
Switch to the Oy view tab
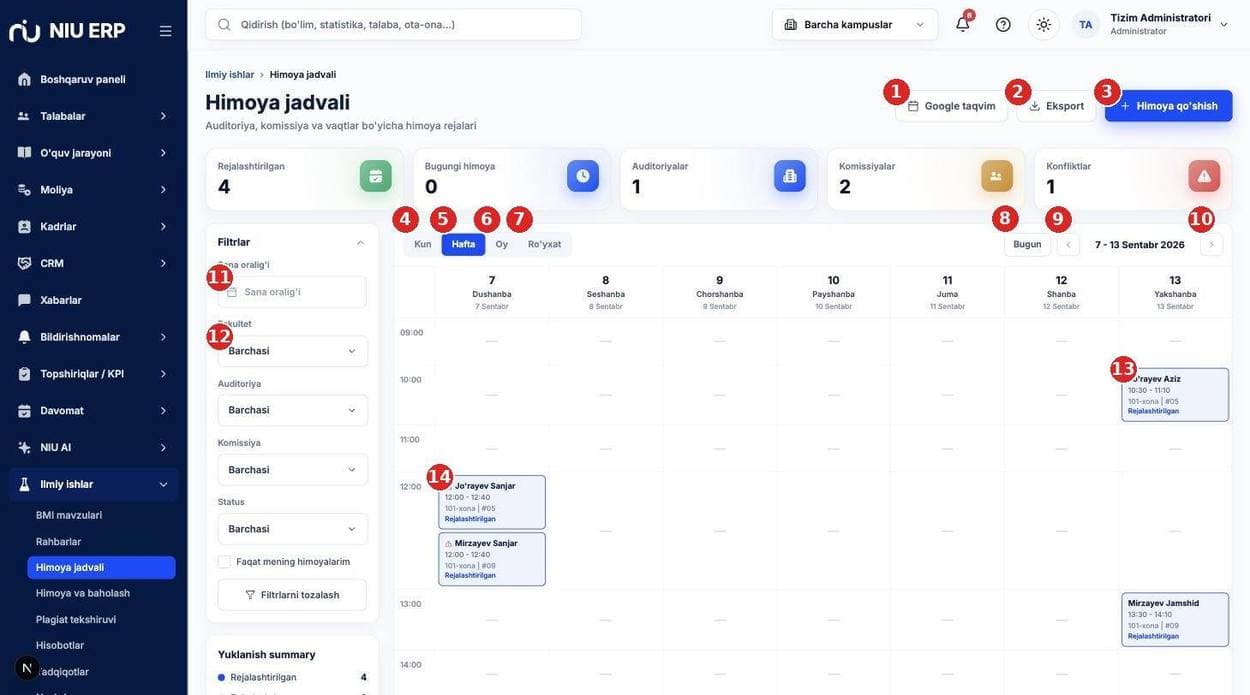point(502,244)
